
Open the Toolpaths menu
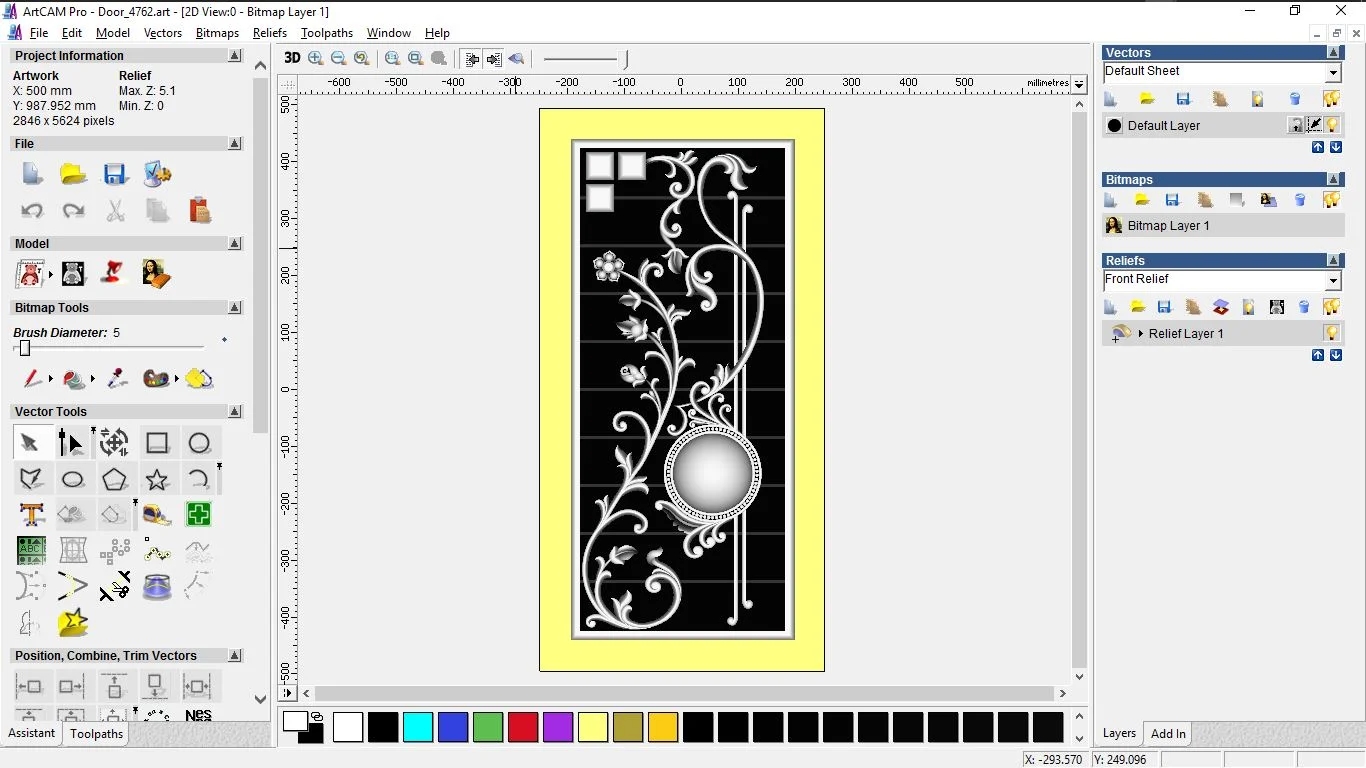click(326, 33)
